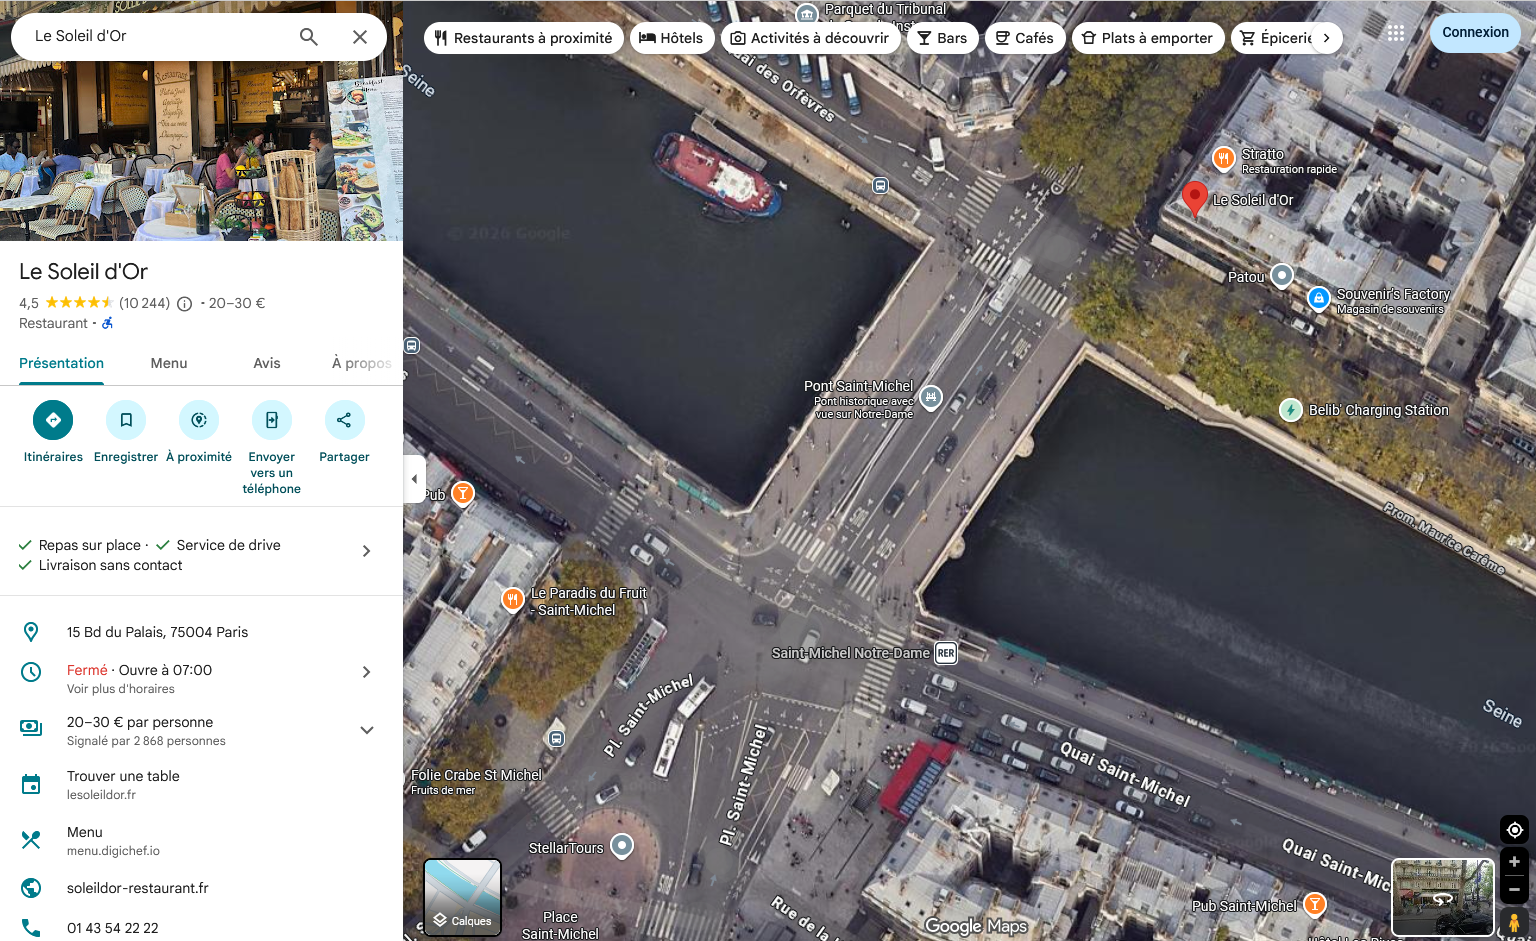The width and height of the screenshot is (1536, 941).
Task: Open soleildor-restaurant.fr website link
Action: point(138,888)
